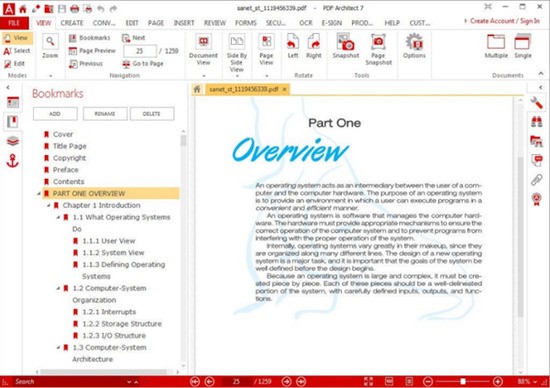550x388 pixels.
Task: Click the RENAME bookmark button
Action: (105, 114)
